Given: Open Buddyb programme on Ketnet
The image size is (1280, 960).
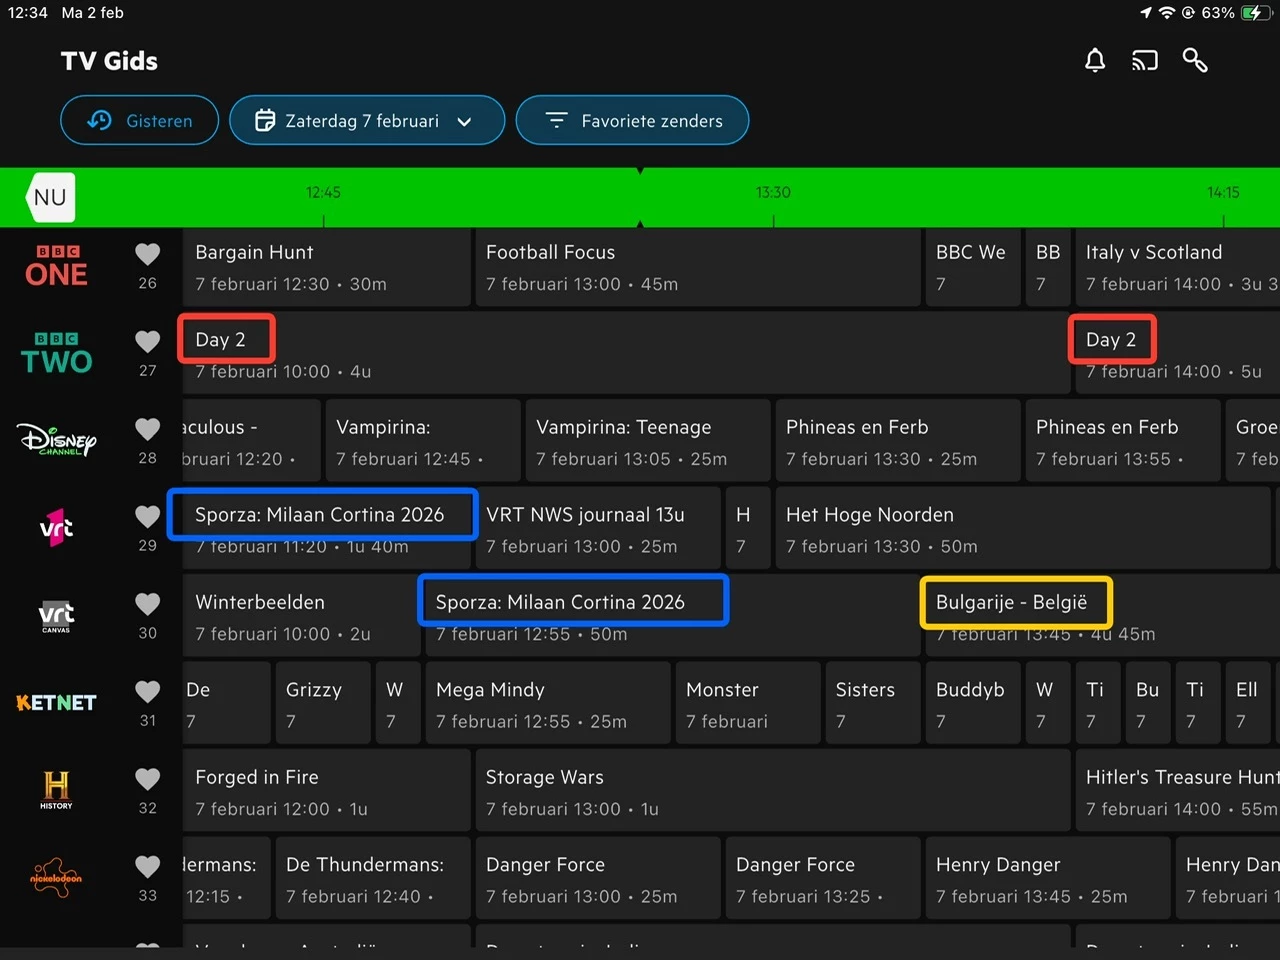Looking at the screenshot, I should click(973, 705).
